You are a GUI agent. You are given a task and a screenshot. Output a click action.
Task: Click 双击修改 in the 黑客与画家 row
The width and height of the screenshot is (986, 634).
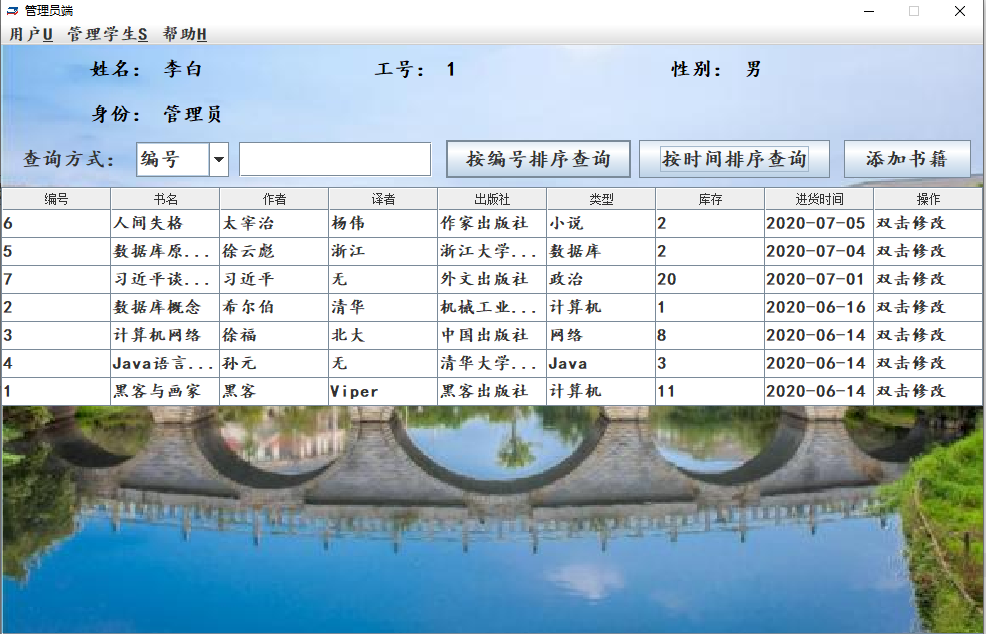point(928,391)
